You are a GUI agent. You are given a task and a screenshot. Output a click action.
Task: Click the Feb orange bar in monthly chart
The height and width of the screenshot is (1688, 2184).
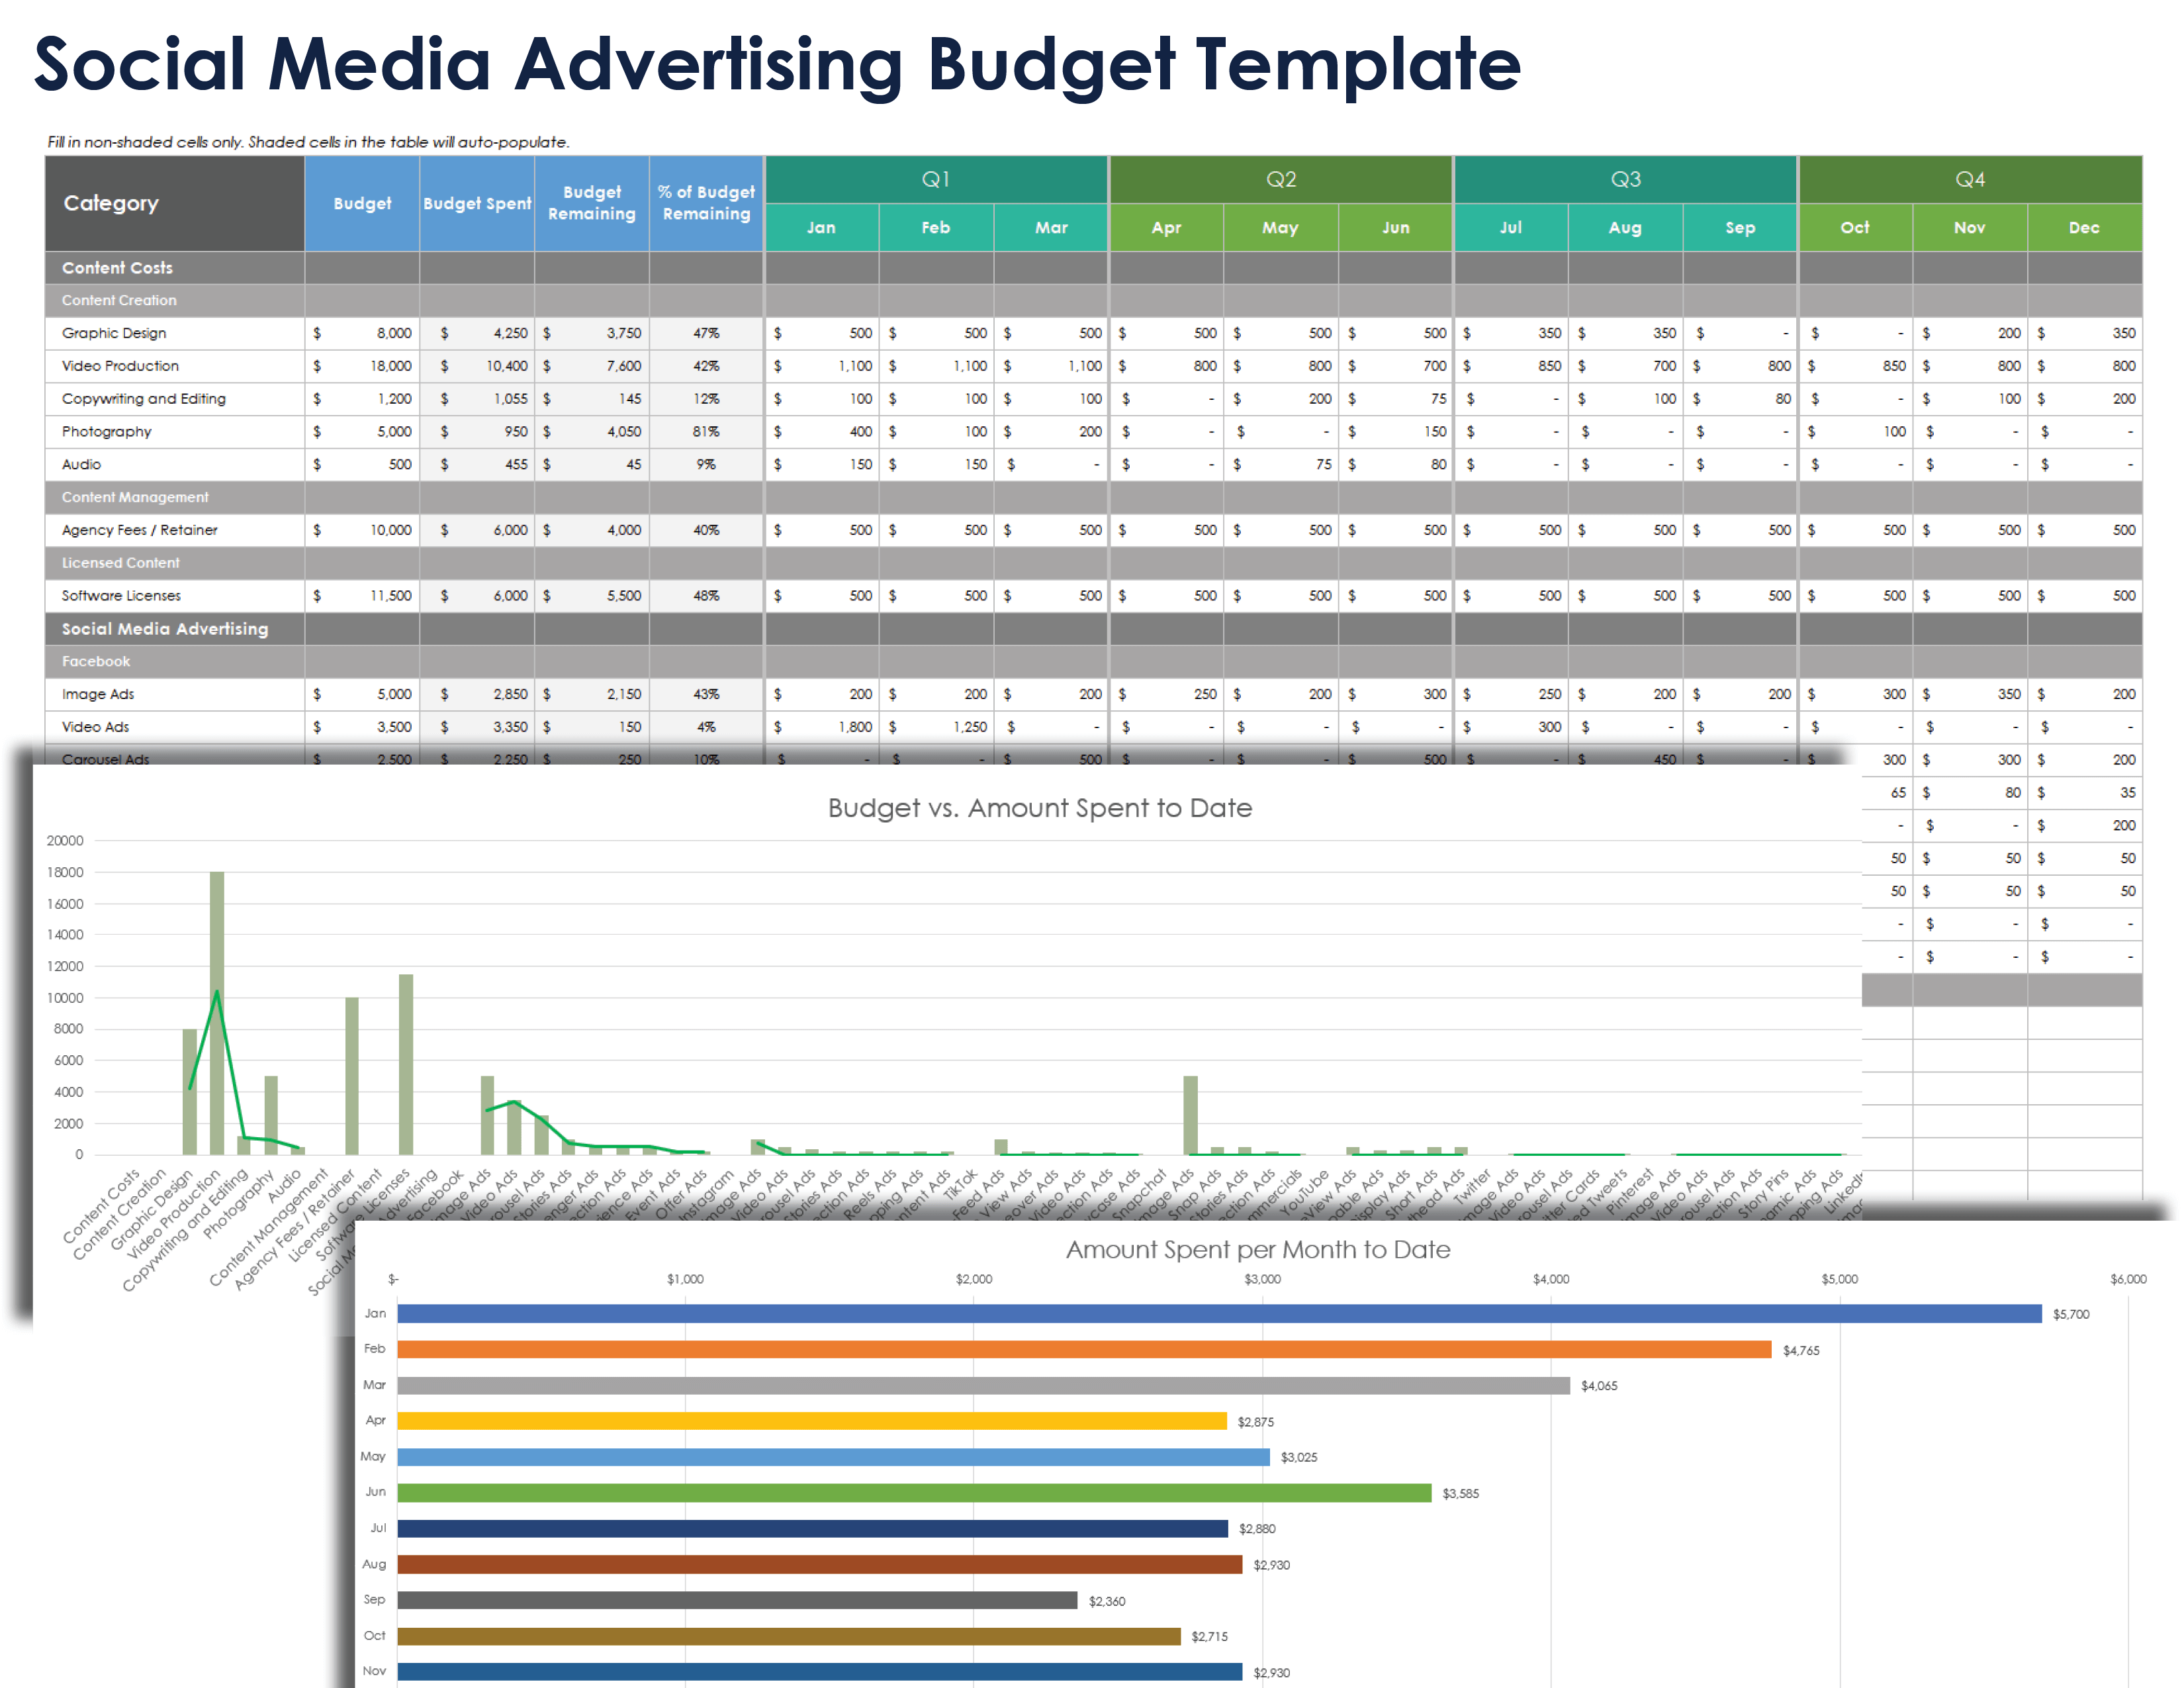coord(1084,1350)
